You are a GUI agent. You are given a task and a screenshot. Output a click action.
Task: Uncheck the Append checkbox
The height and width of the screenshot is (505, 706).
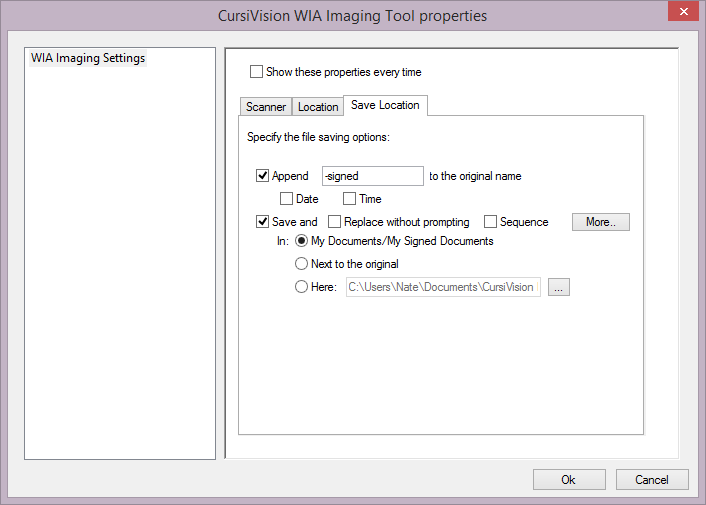[x=263, y=176]
